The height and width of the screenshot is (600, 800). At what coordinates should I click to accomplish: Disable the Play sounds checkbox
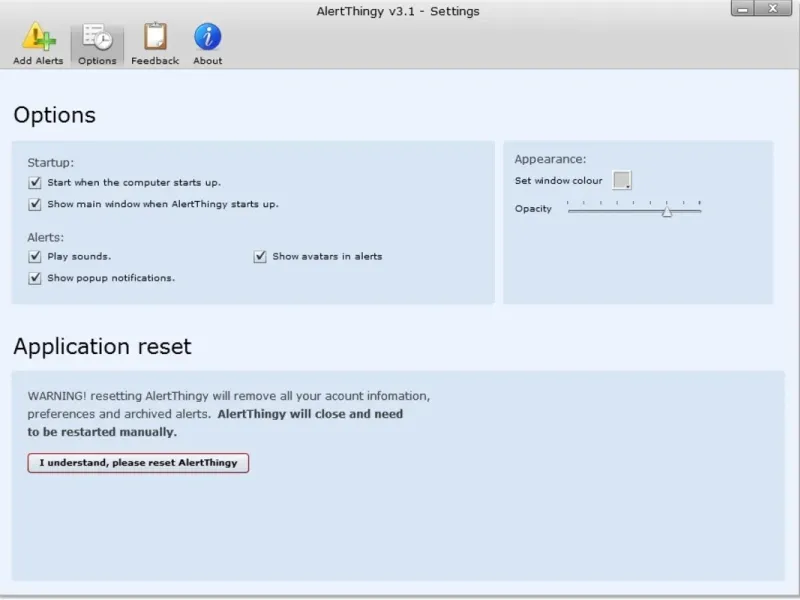coord(35,256)
